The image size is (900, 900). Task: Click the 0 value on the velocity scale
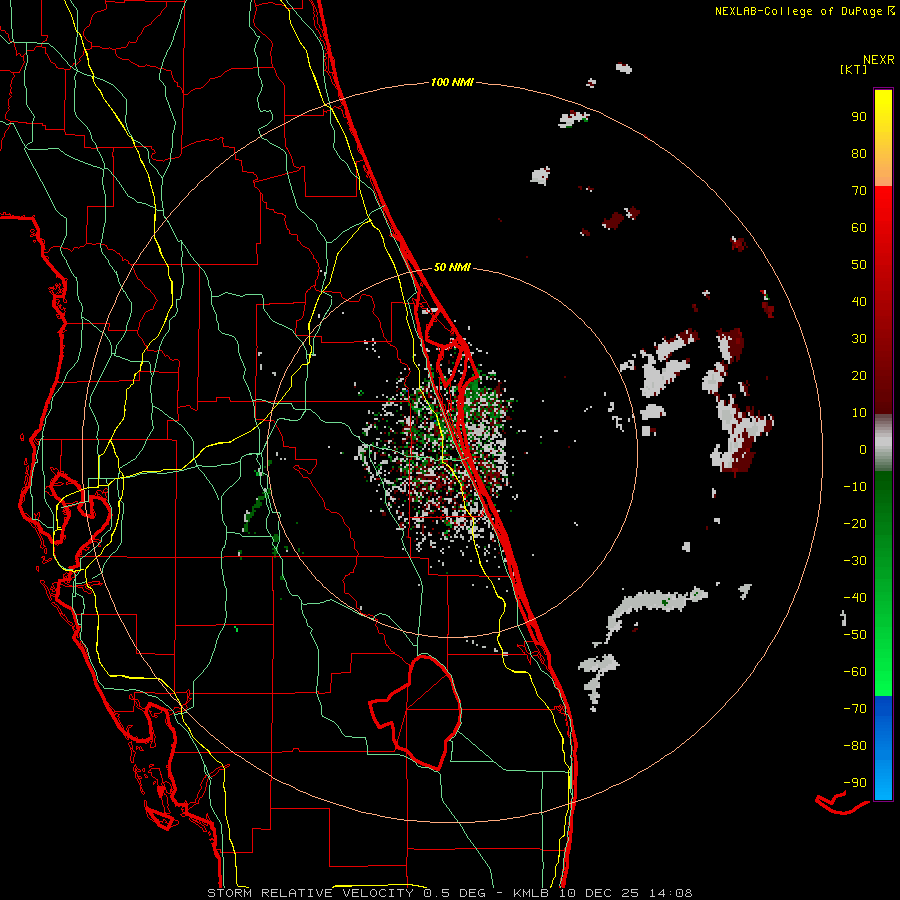coord(863,449)
